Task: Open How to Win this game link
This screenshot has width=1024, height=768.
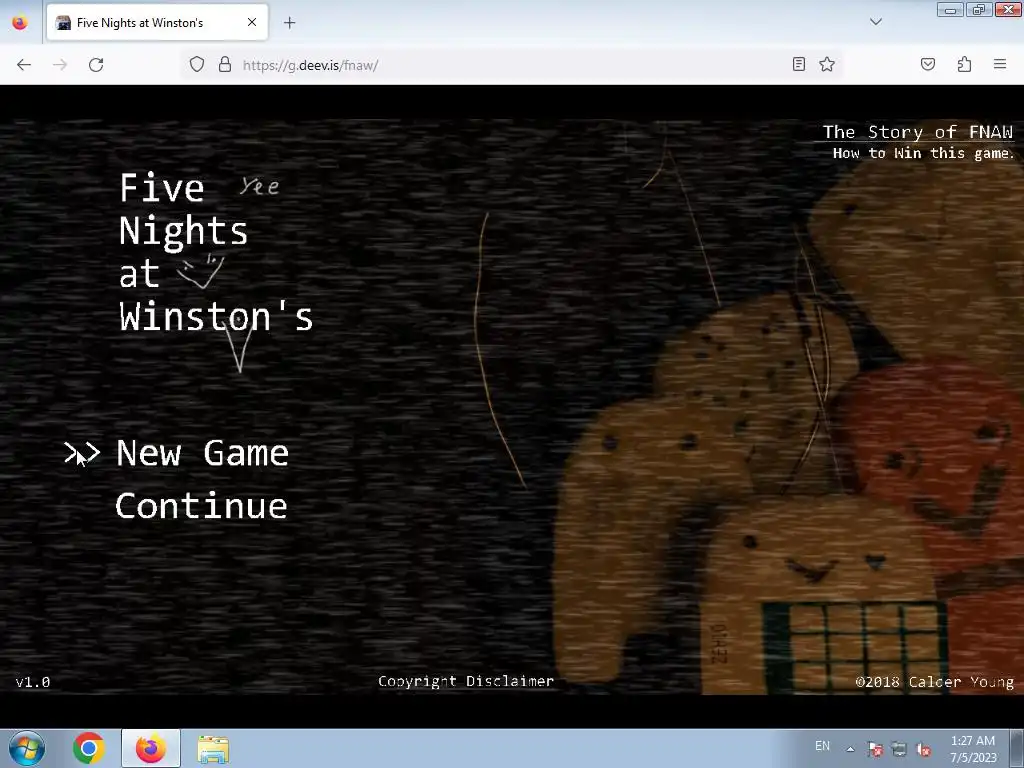Action: [923, 153]
